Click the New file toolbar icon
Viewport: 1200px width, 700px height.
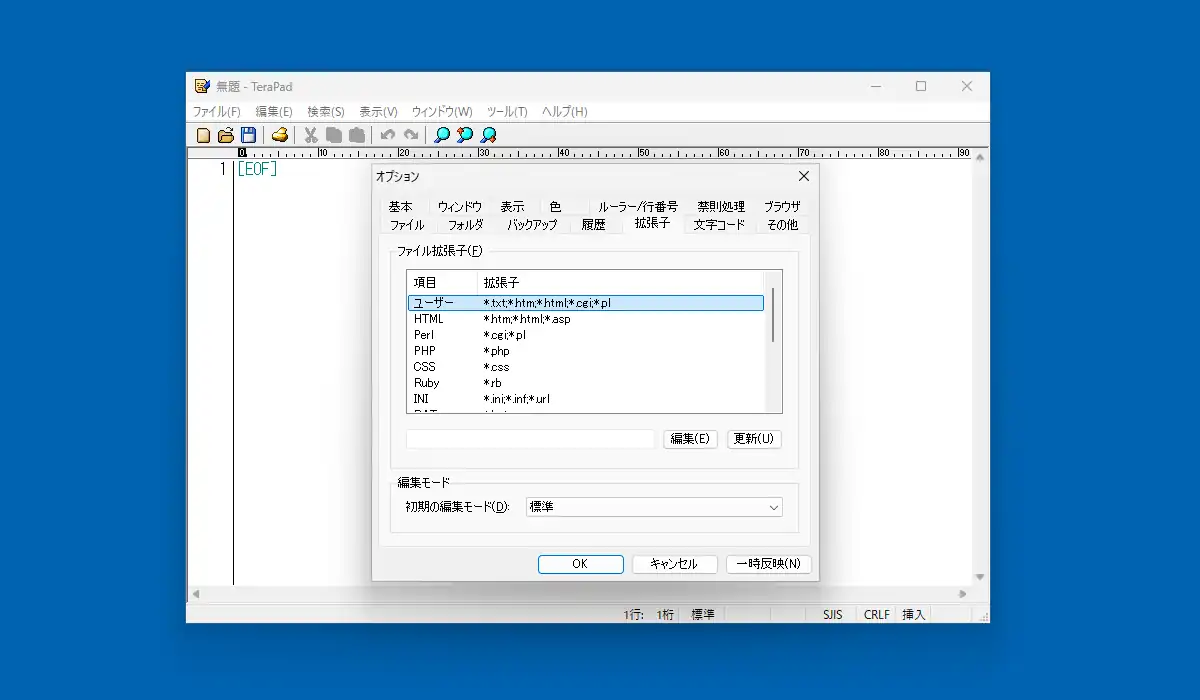204,135
